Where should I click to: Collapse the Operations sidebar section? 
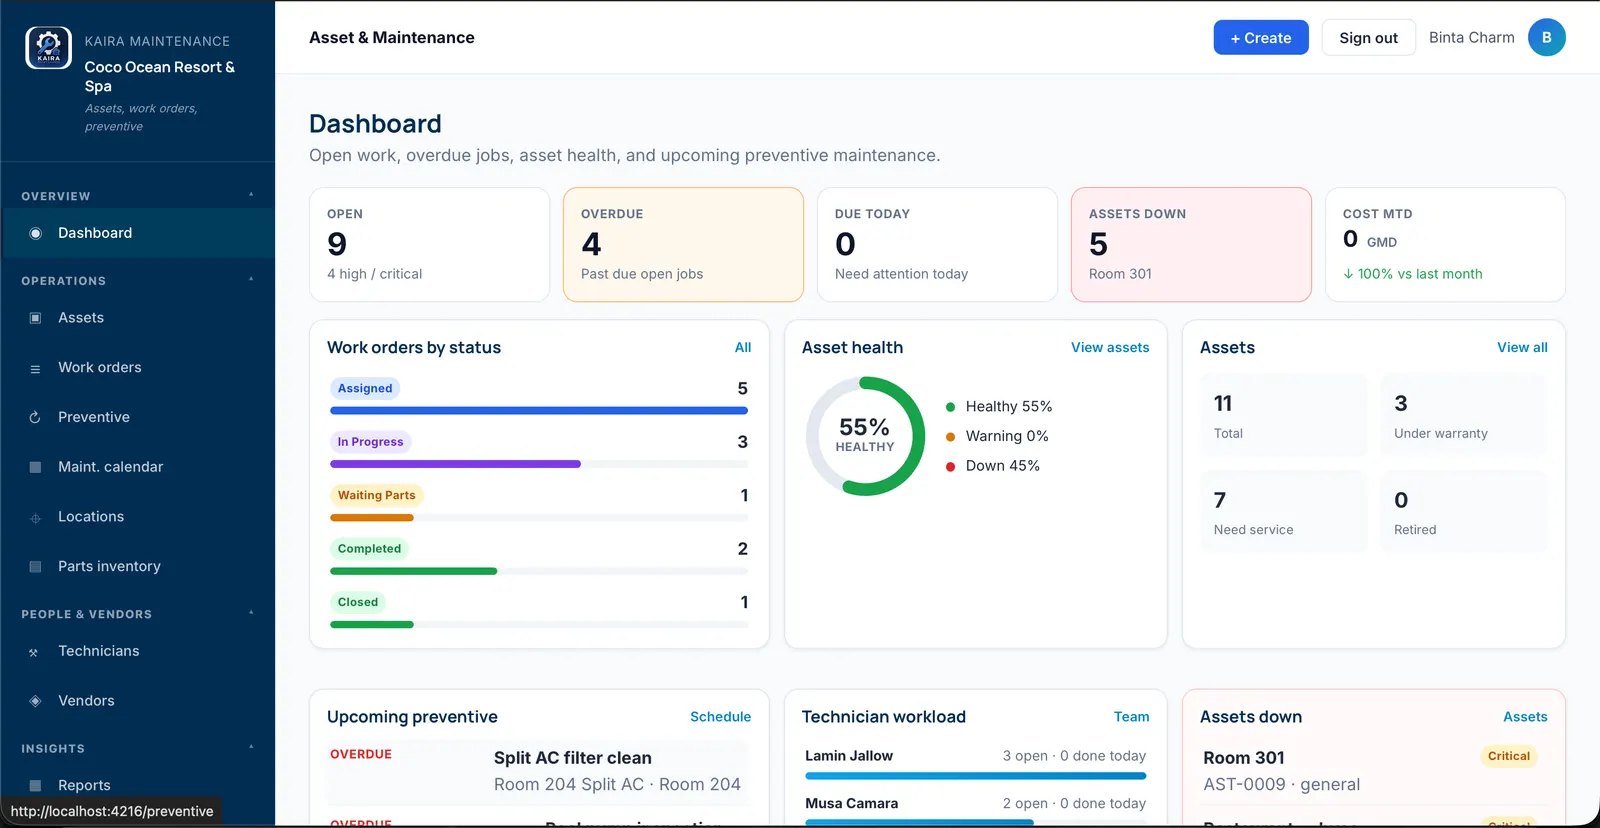point(251,281)
